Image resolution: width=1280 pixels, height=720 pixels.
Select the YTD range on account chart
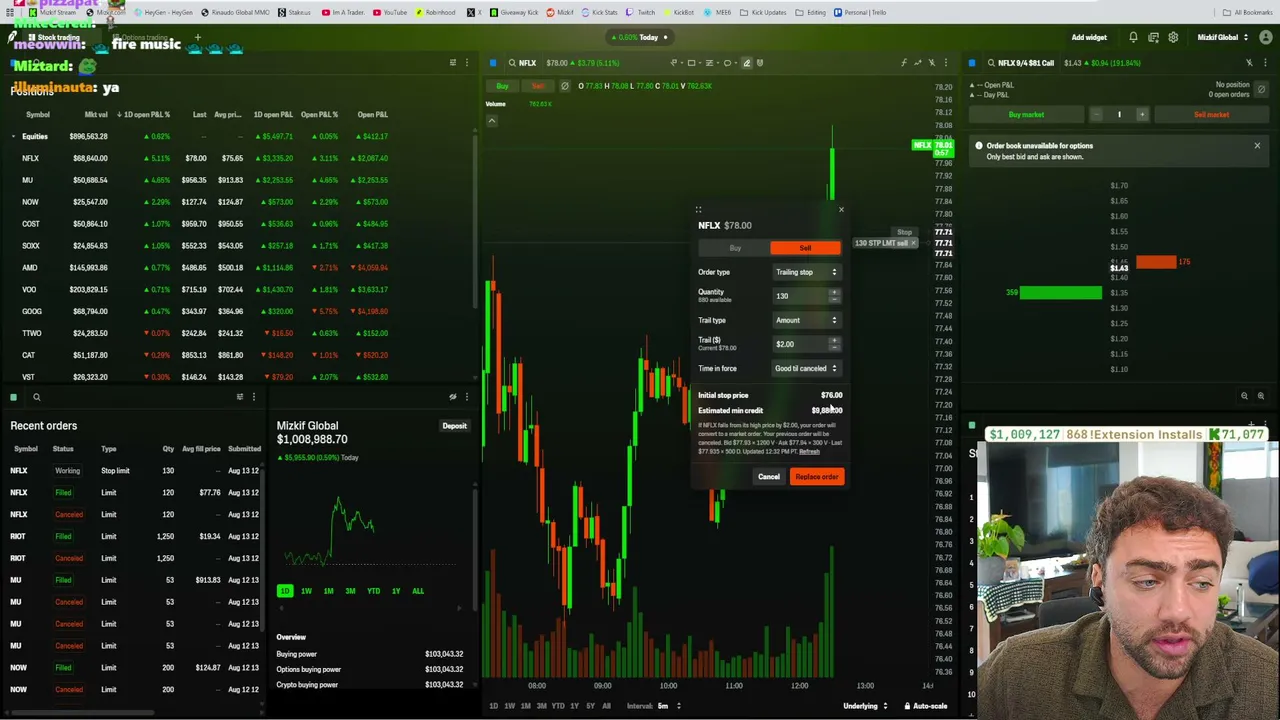pos(373,591)
